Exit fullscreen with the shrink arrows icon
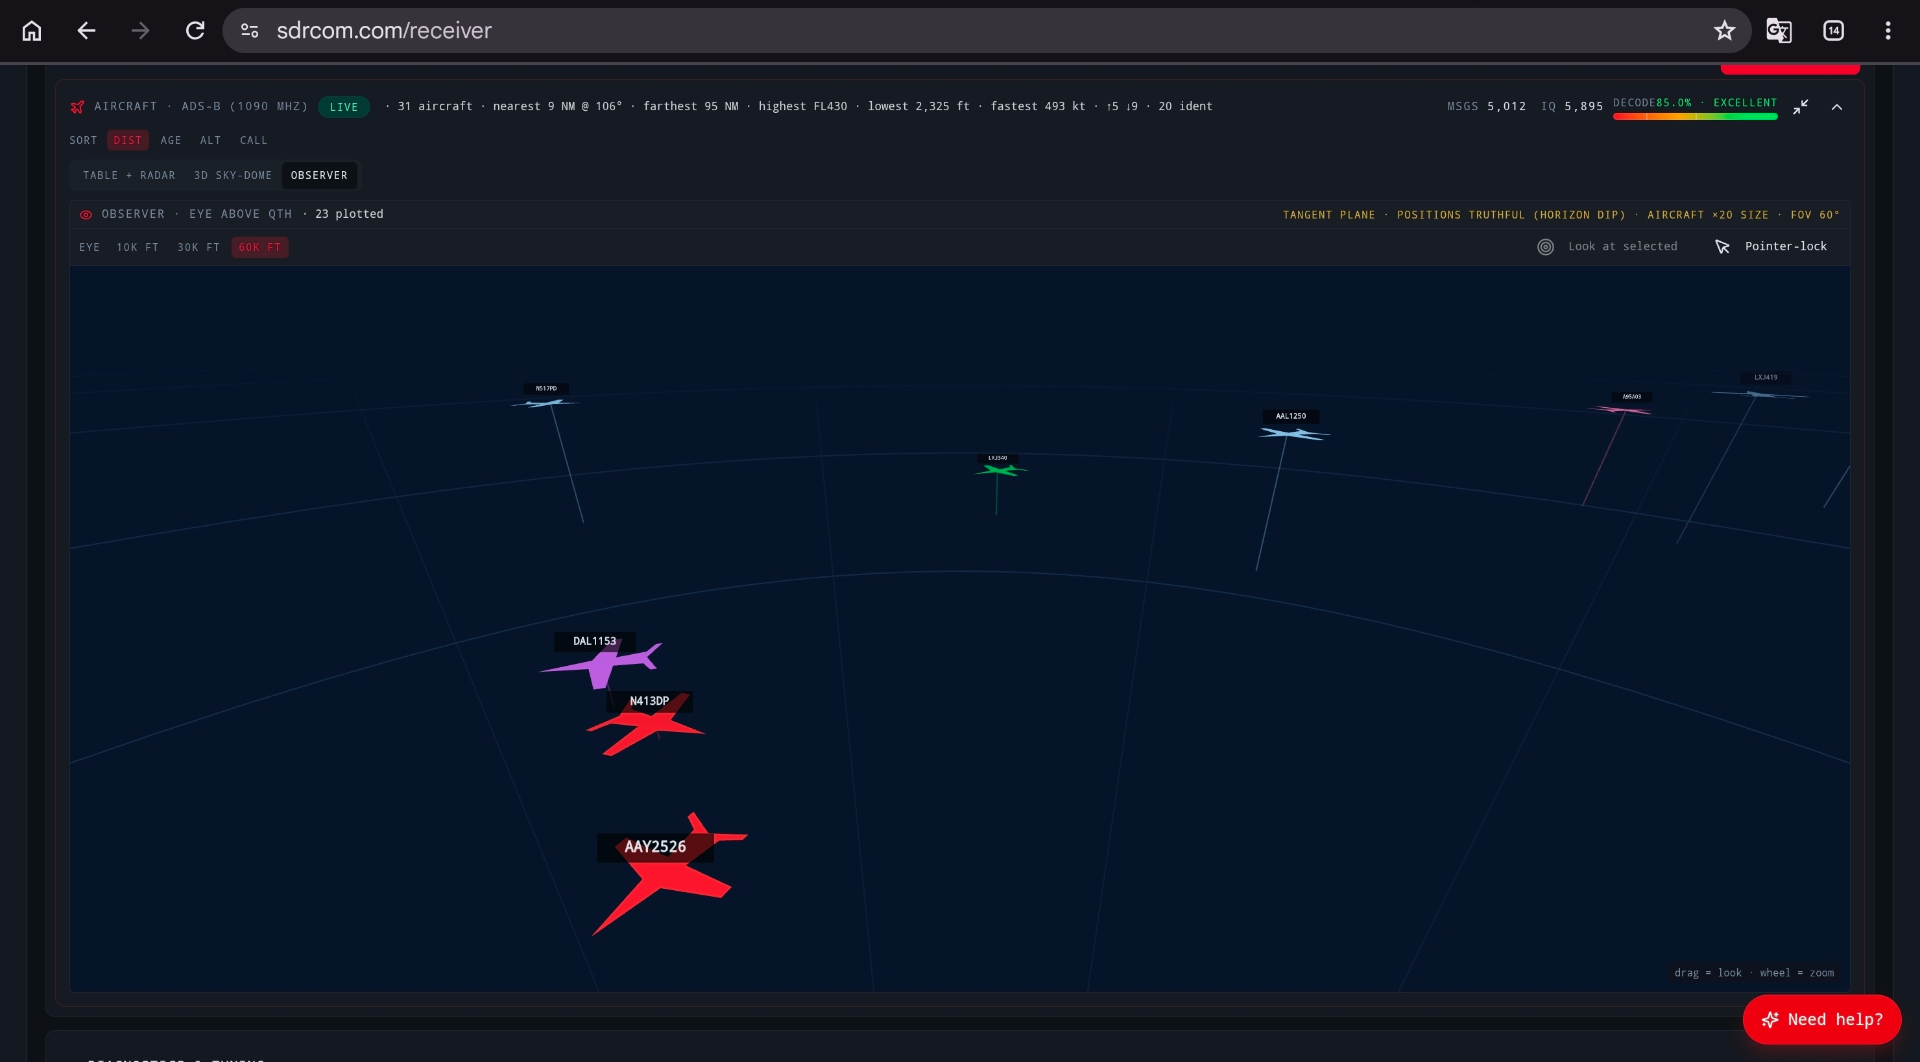This screenshot has width=1920, height=1062. click(1800, 107)
